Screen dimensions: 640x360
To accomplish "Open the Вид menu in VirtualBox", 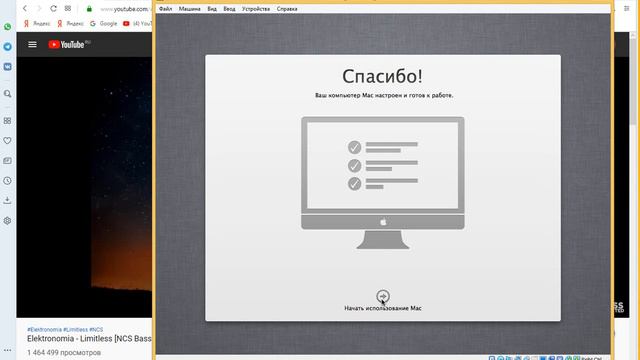I will [x=212, y=9].
